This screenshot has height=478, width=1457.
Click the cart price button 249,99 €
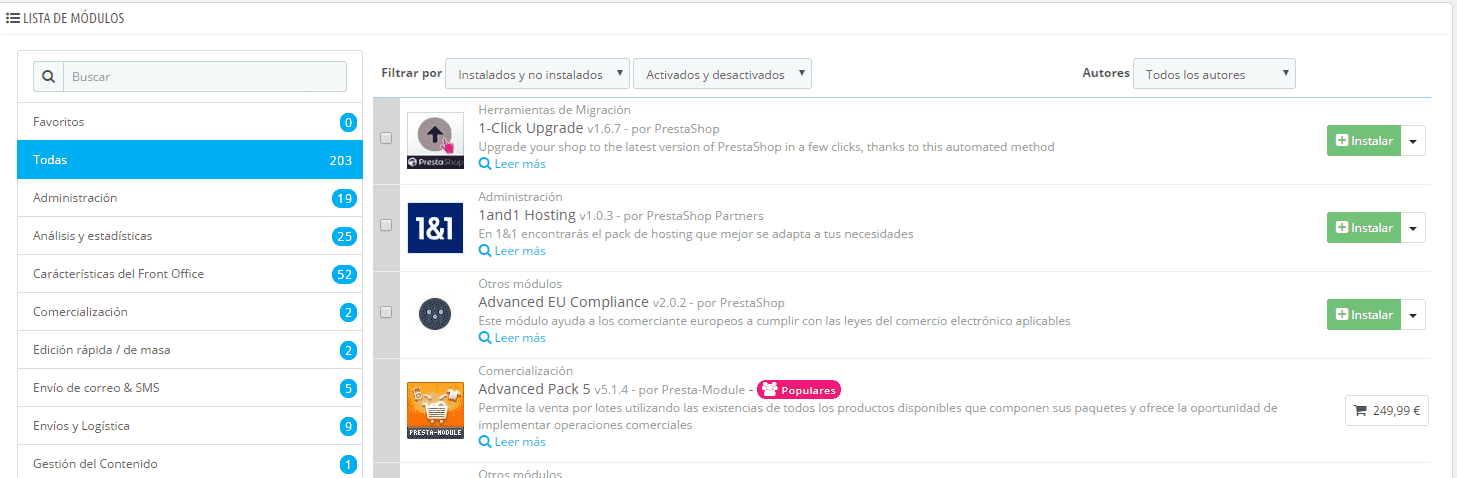pyautogui.click(x=1387, y=410)
